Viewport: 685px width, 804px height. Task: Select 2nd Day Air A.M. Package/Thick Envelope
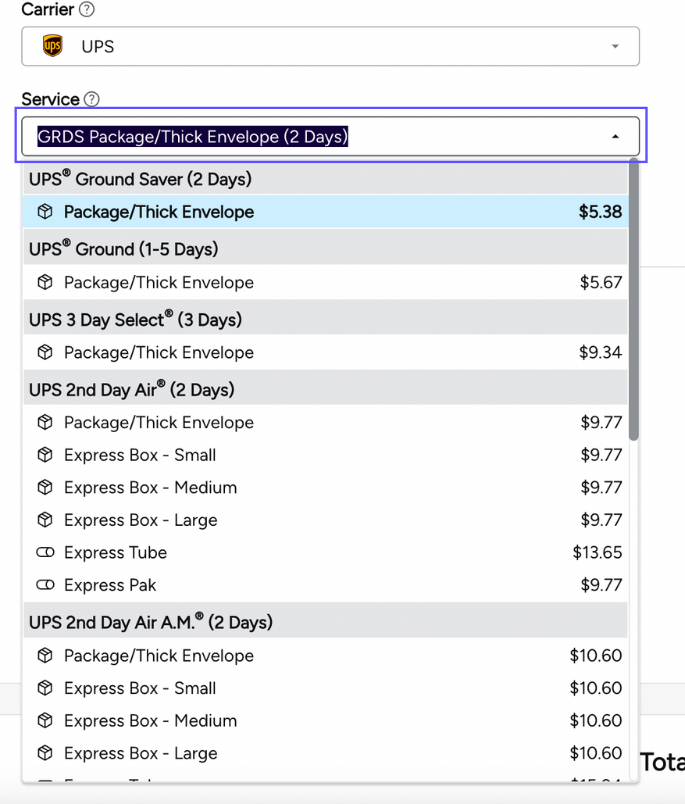(158, 656)
